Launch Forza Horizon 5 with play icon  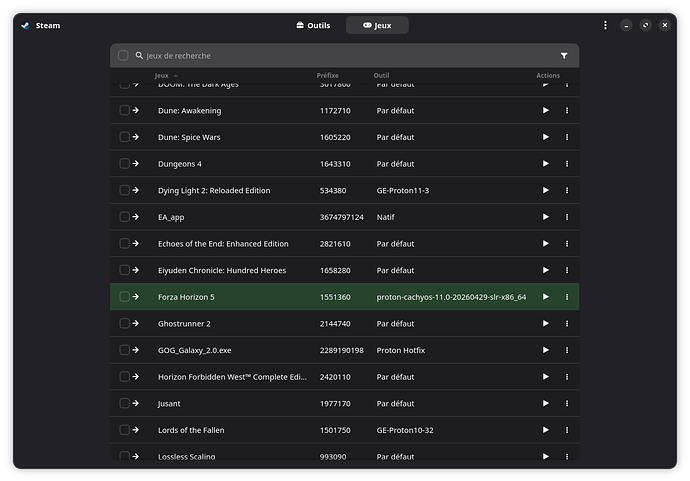point(545,297)
